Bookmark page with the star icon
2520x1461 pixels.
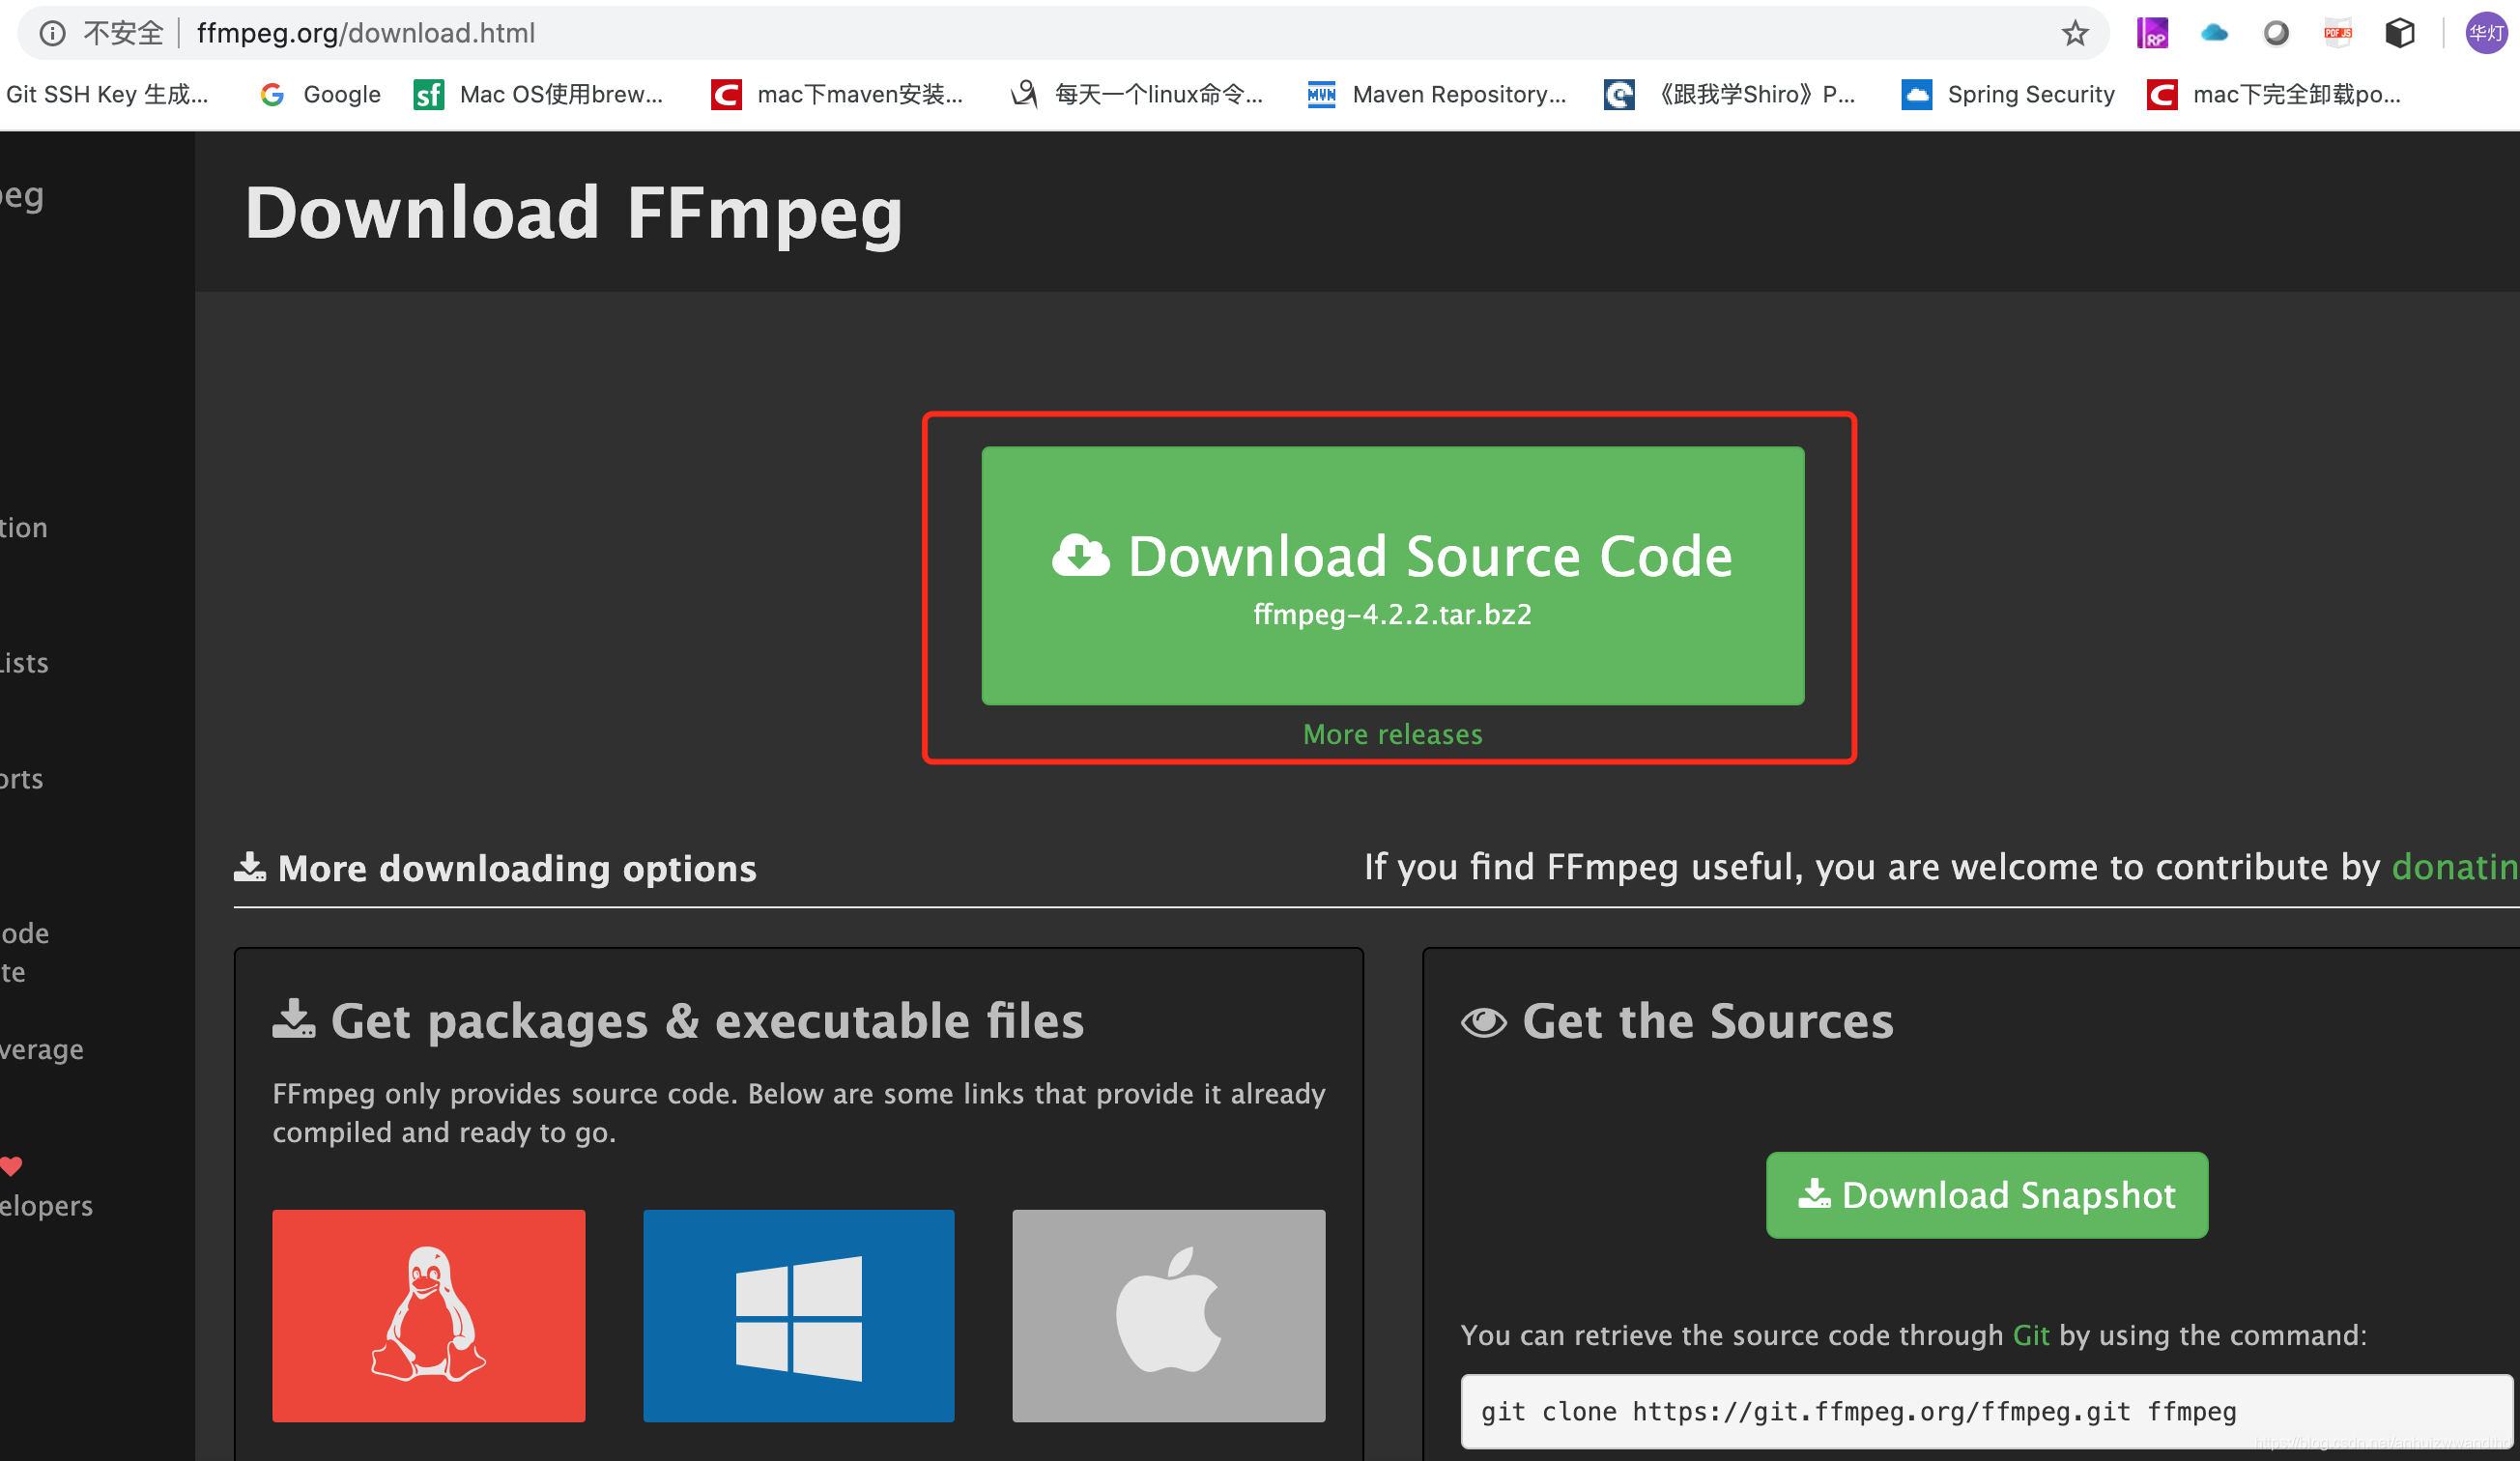pos(2075,33)
